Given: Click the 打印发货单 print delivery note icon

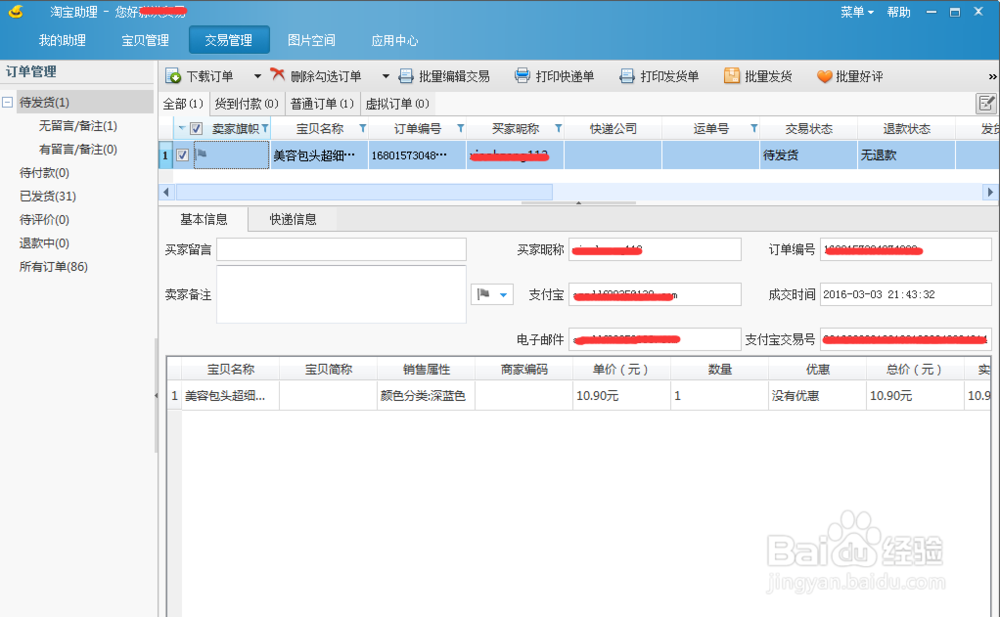Looking at the screenshot, I should coord(627,75).
